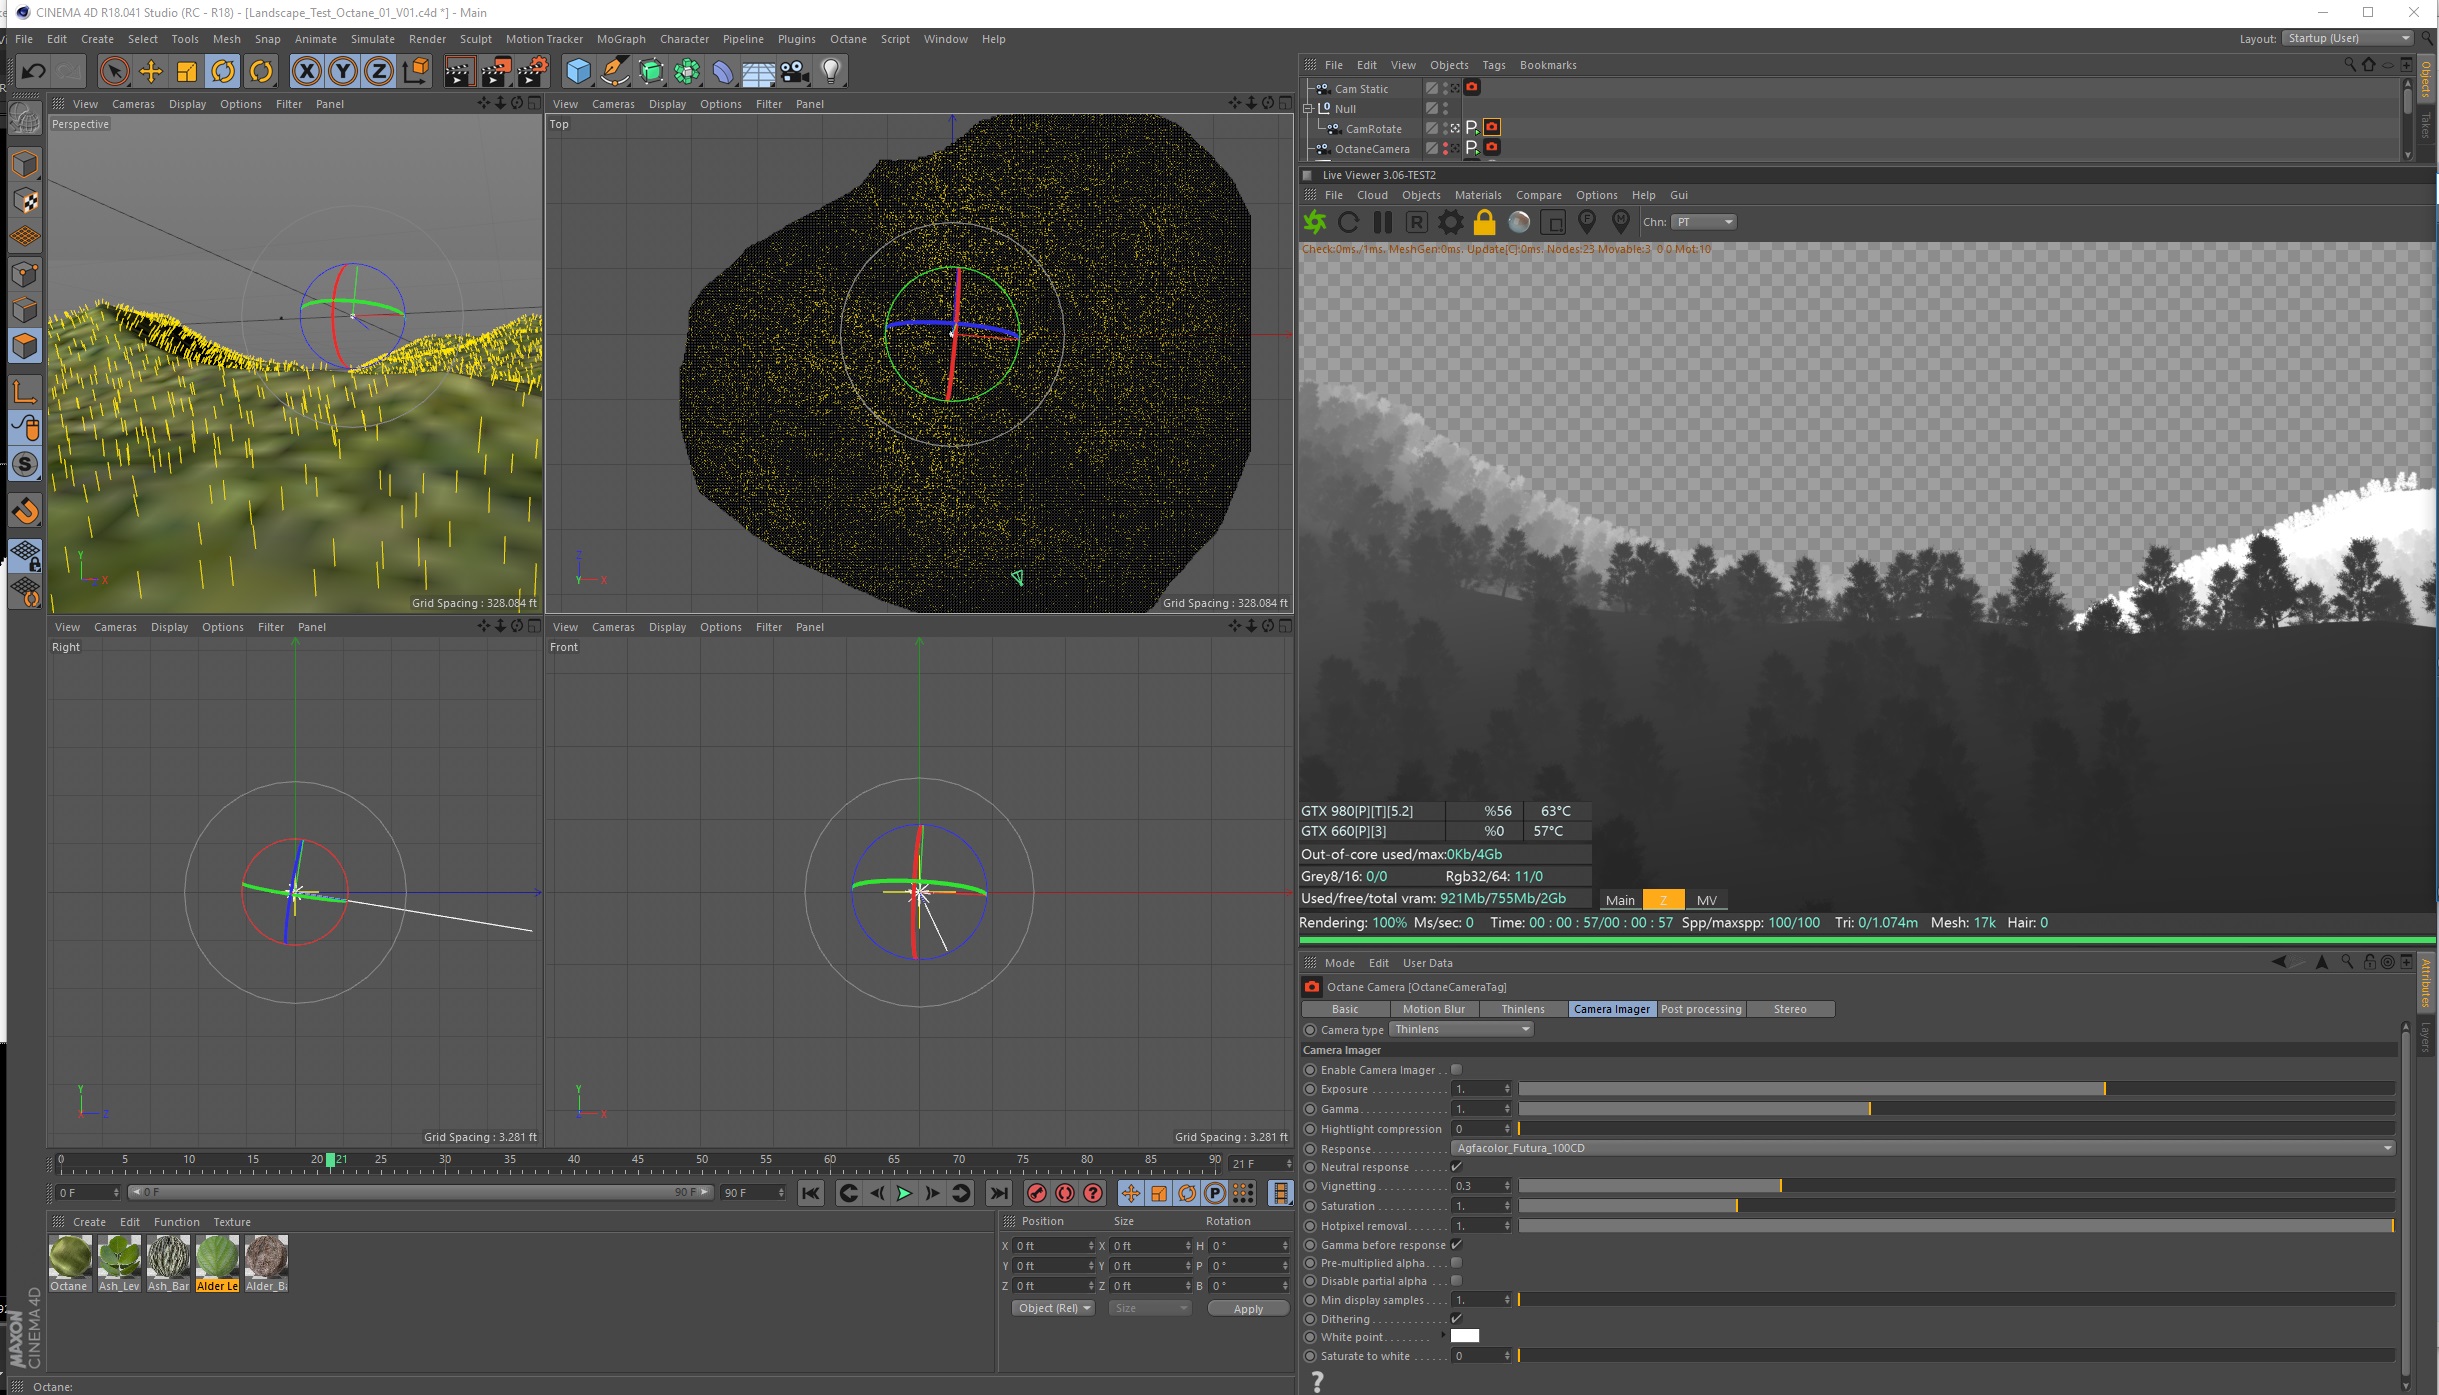Enable Camera Imager checkbox
2439x1395 pixels.
[x=1456, y=1070]
